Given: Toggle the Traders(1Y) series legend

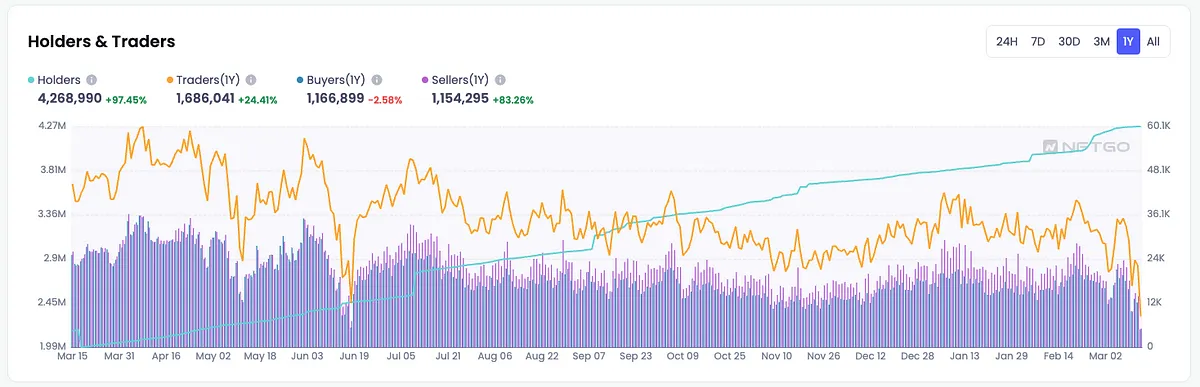Looking at the screenshot, I should (x=204, y=80).
